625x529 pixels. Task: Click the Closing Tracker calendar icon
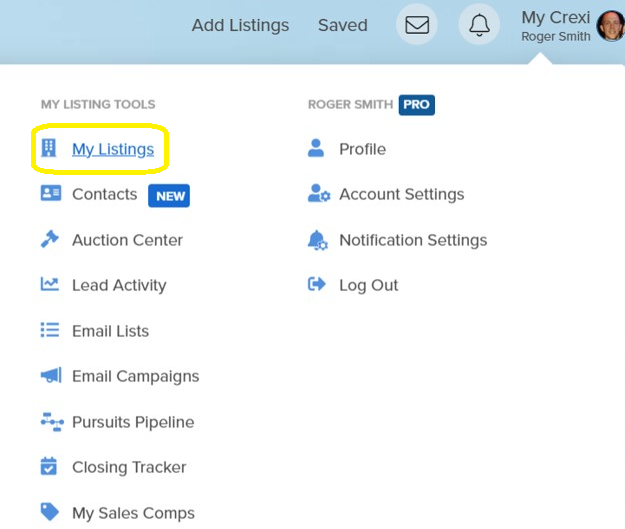tap(50, 467)
